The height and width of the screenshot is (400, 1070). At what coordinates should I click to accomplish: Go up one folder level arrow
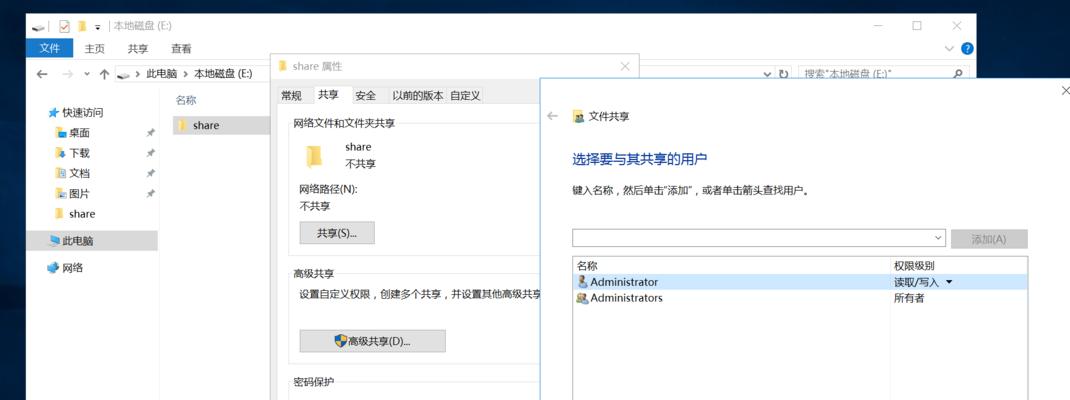tap(104, 74)
